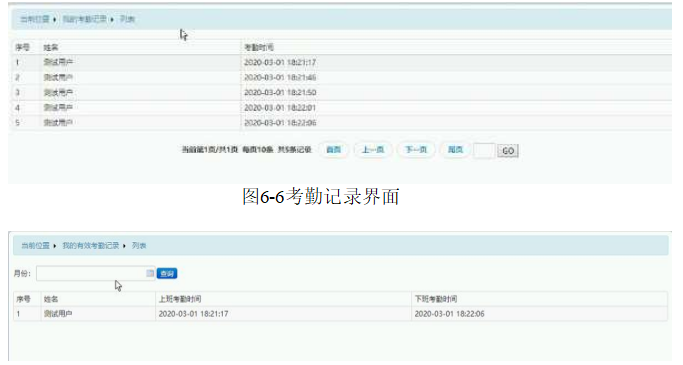Image resolution: width=683 pixels, height=365 pixels.
Task: Select the 下班考勤时间 column header
Action: pyautogui.click(x=436, y=299)
